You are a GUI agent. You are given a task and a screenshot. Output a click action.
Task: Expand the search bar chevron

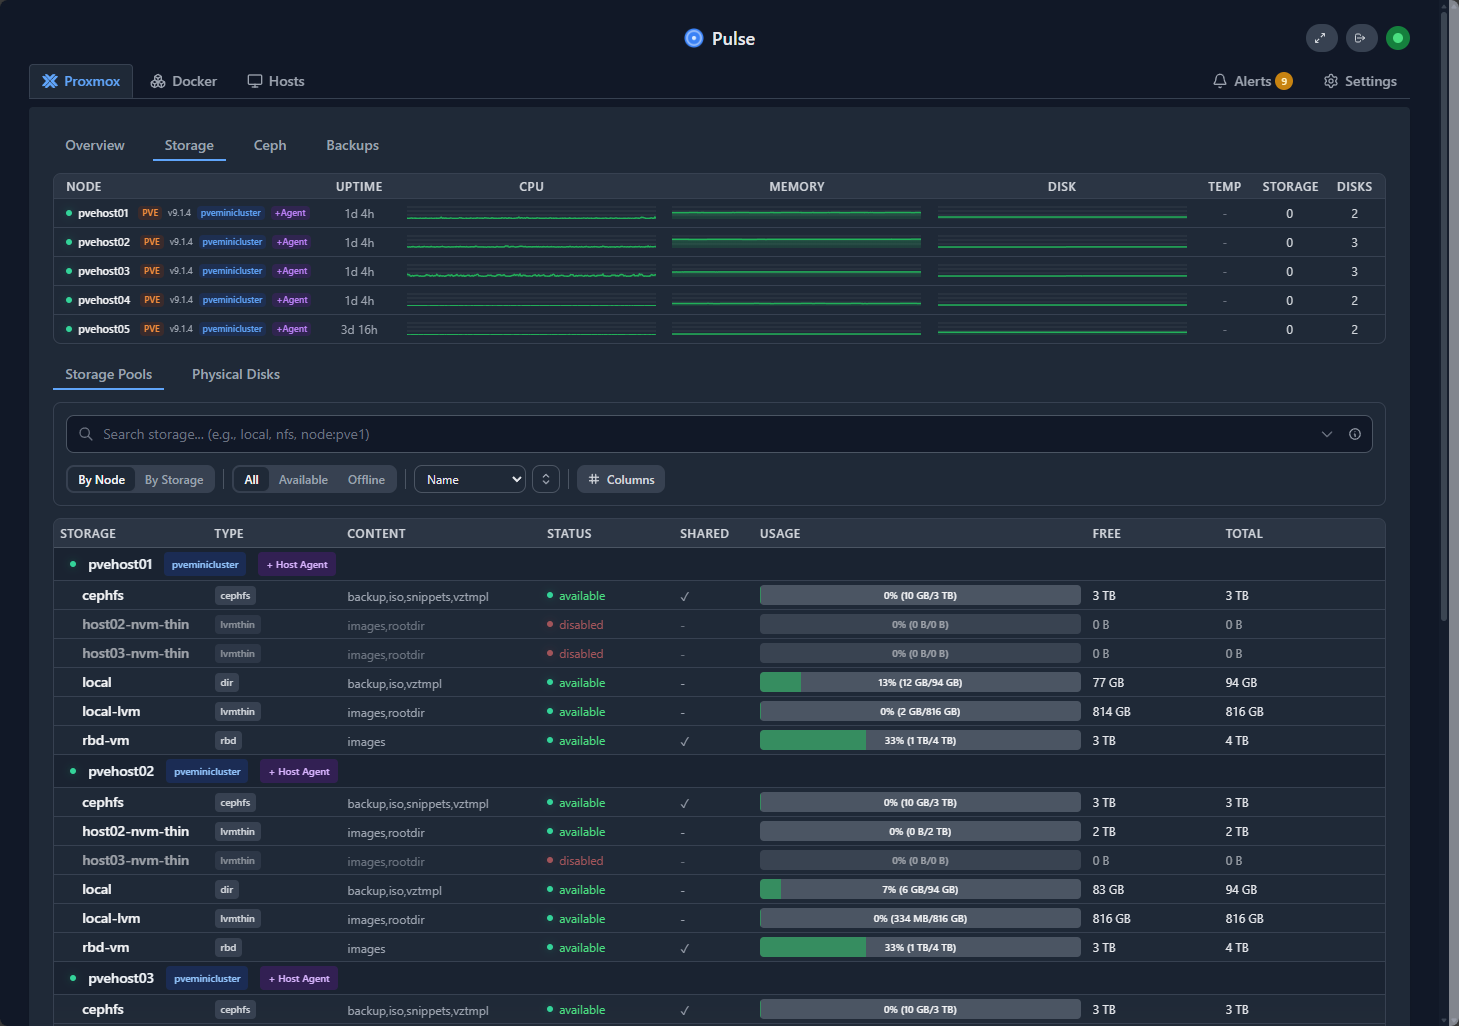pos(1327,434)
